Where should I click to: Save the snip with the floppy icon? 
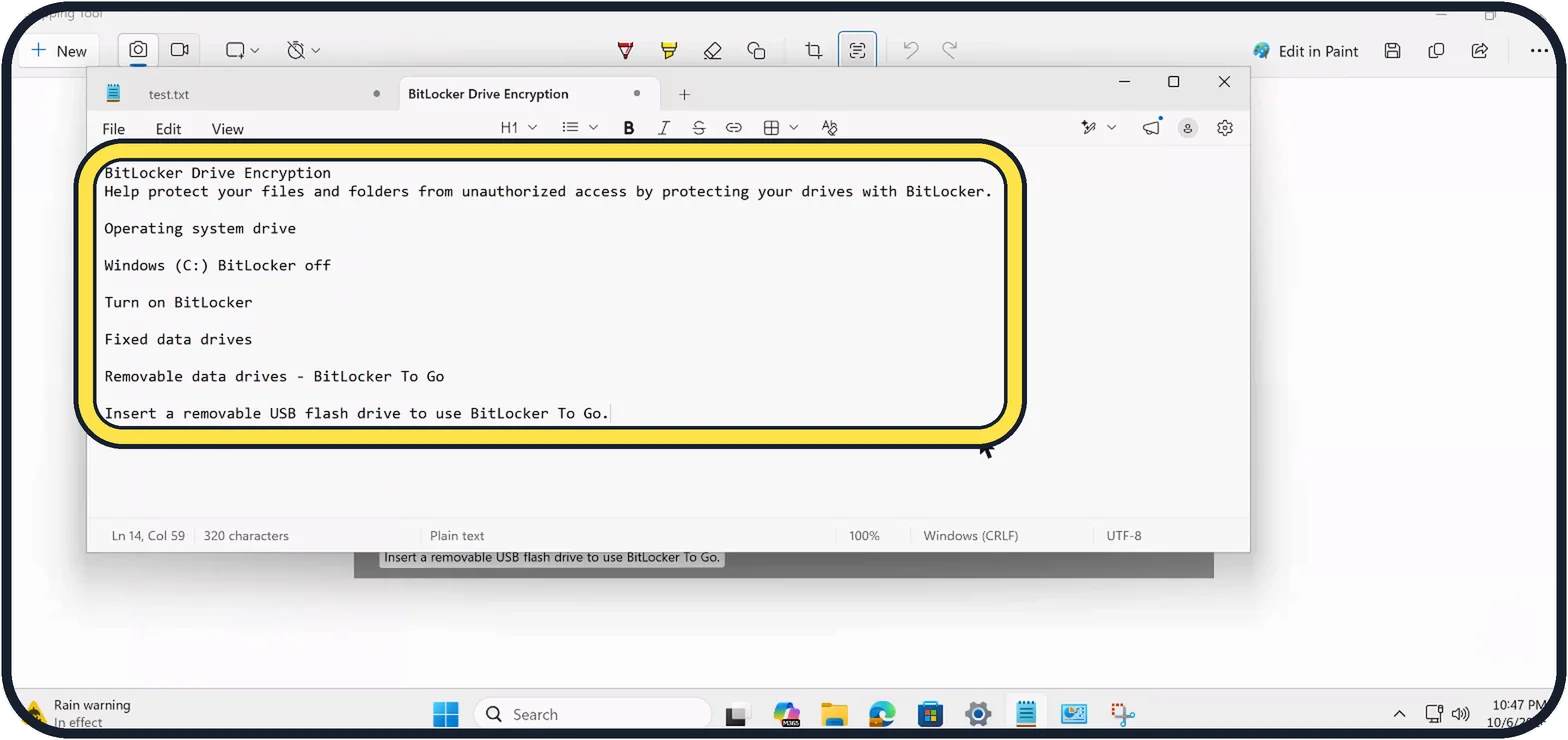pyautogui.click(x=1392, y=51)
